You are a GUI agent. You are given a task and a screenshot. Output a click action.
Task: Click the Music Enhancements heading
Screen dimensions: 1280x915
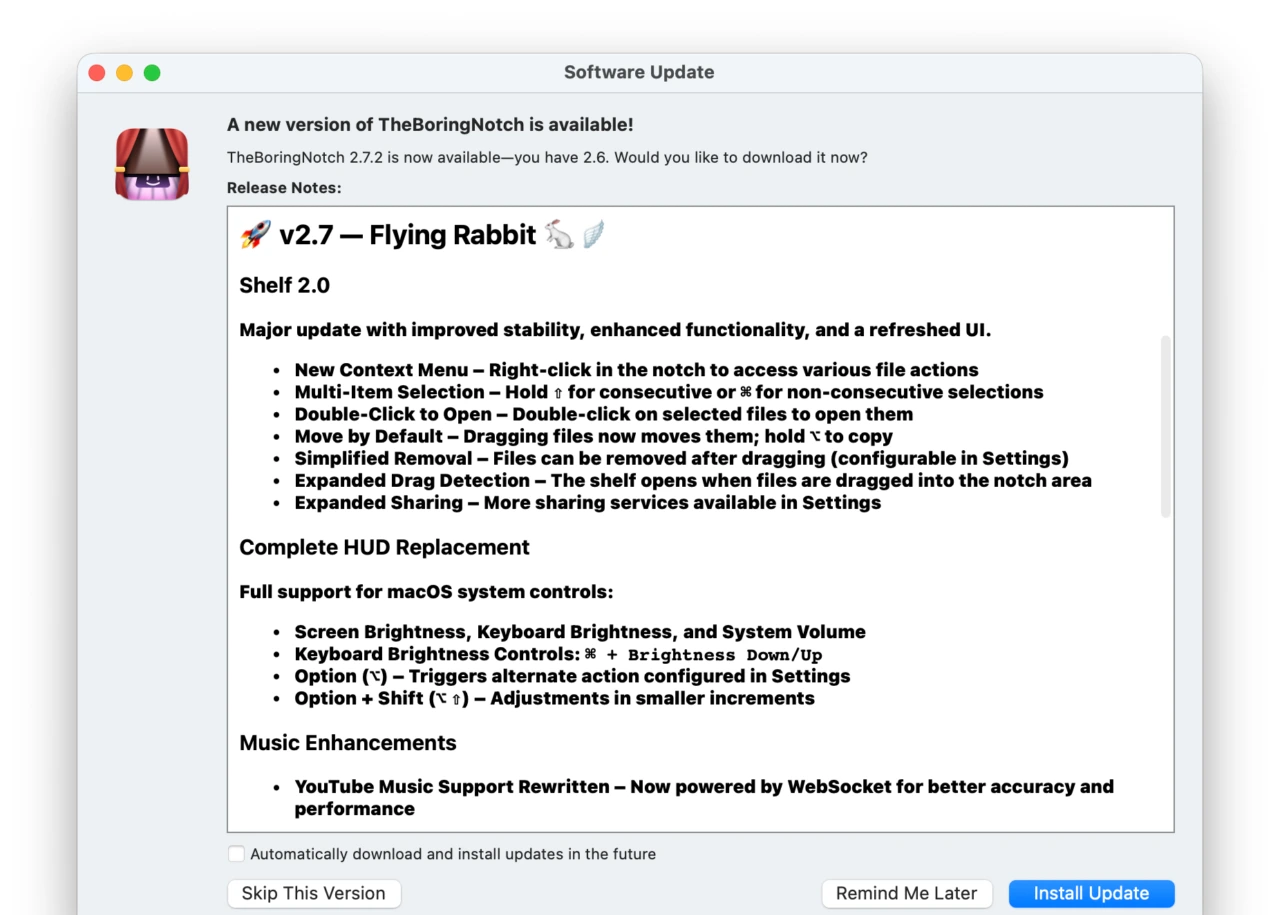tap(347, 743)
